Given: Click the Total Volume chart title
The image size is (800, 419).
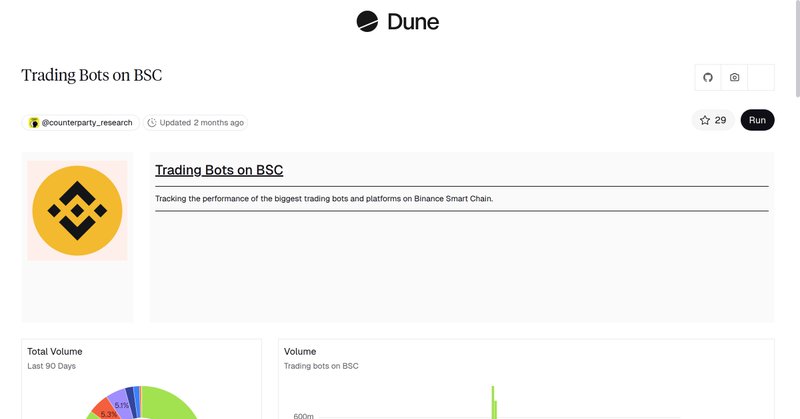Looking at the screenshot, I should (x=55, y=352).
